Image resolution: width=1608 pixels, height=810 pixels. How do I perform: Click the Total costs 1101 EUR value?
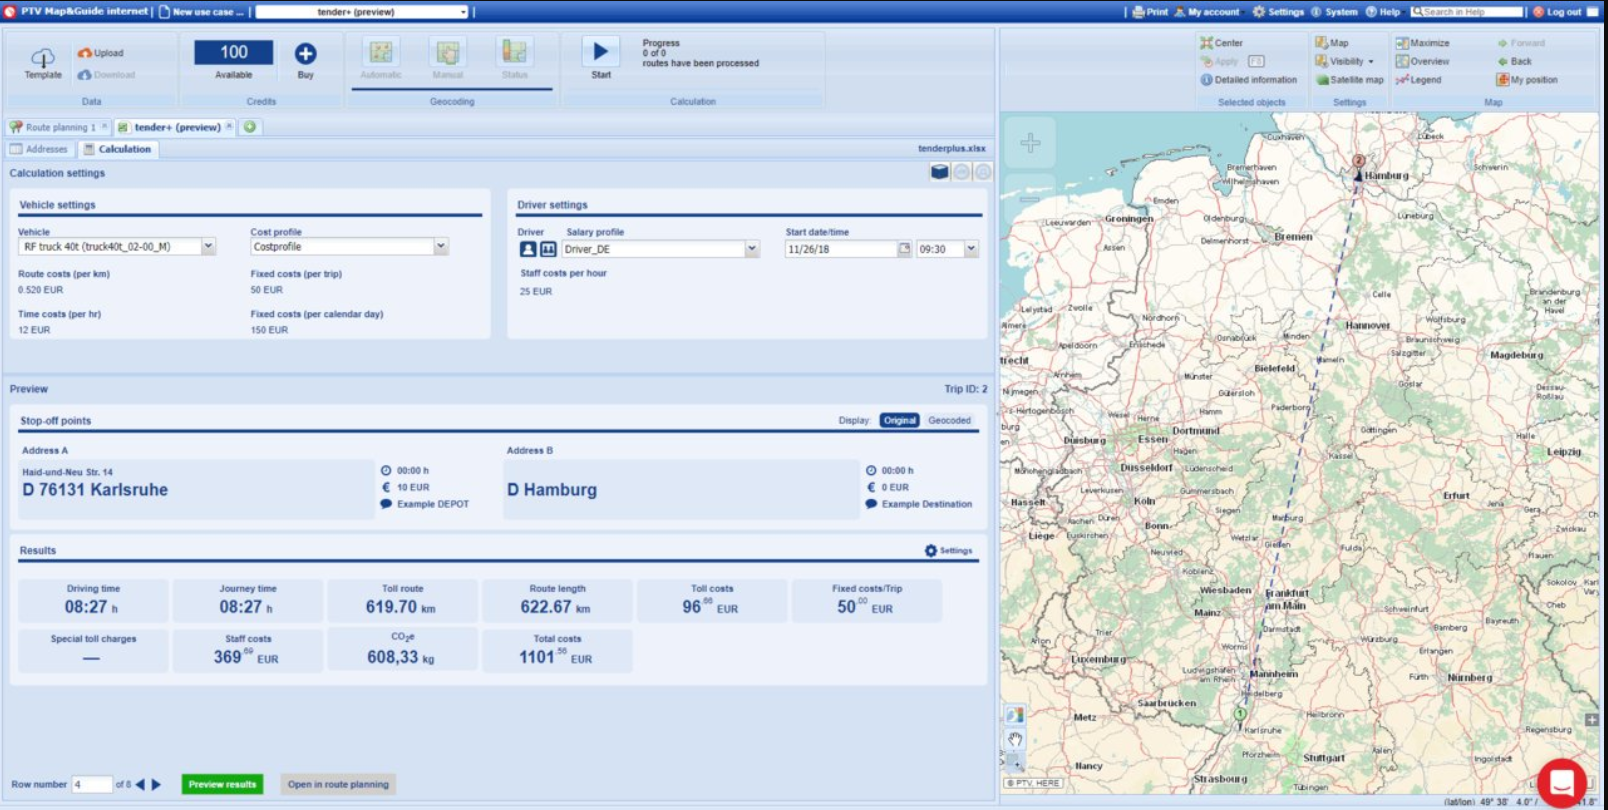(x=556, y=657)
